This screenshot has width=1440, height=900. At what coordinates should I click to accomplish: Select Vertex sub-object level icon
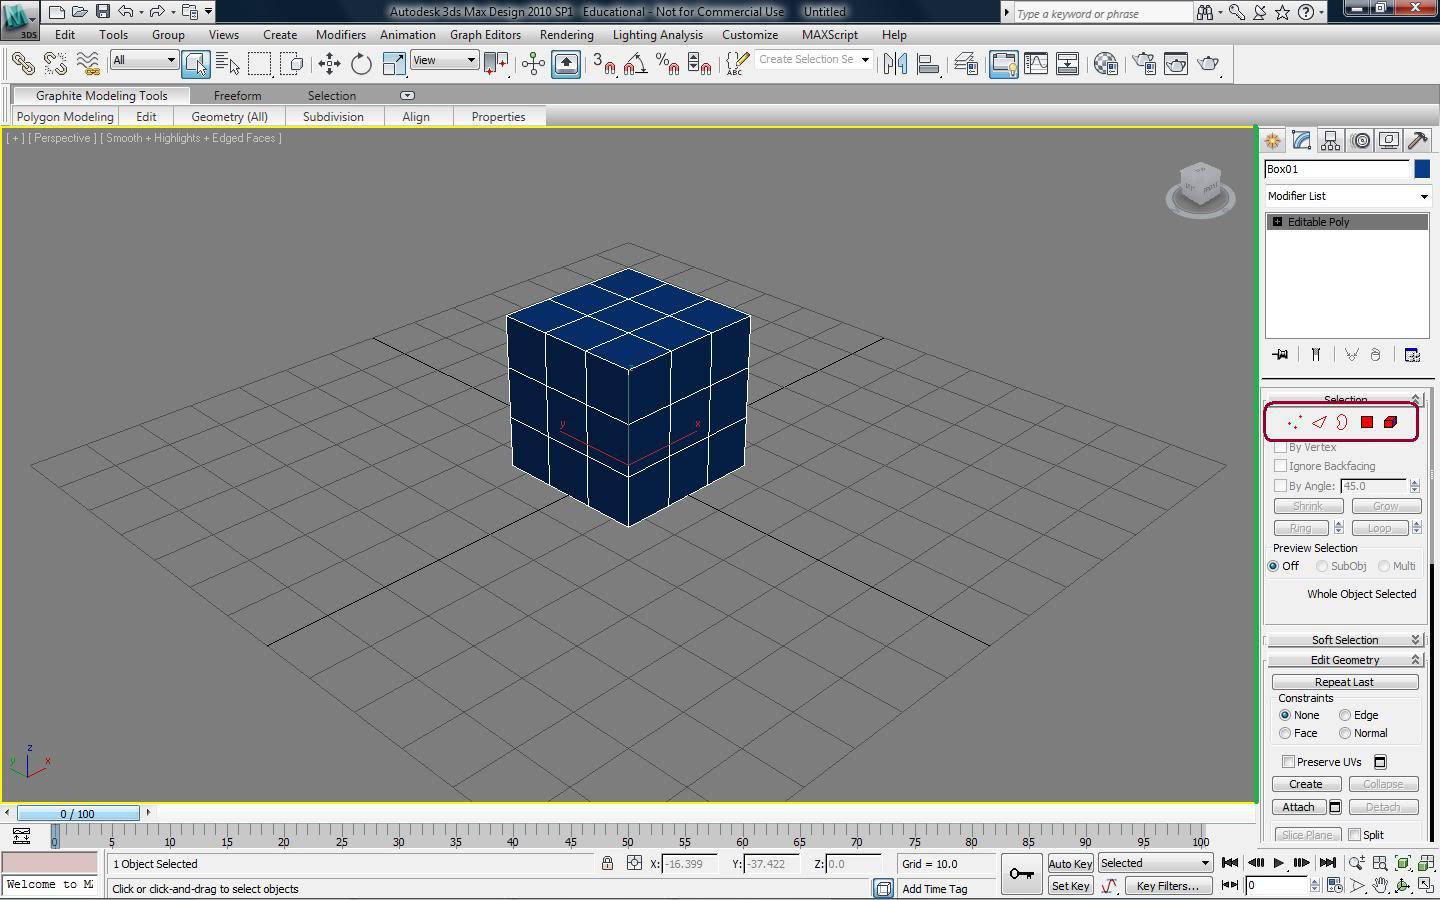click(x=1294, y=422)
